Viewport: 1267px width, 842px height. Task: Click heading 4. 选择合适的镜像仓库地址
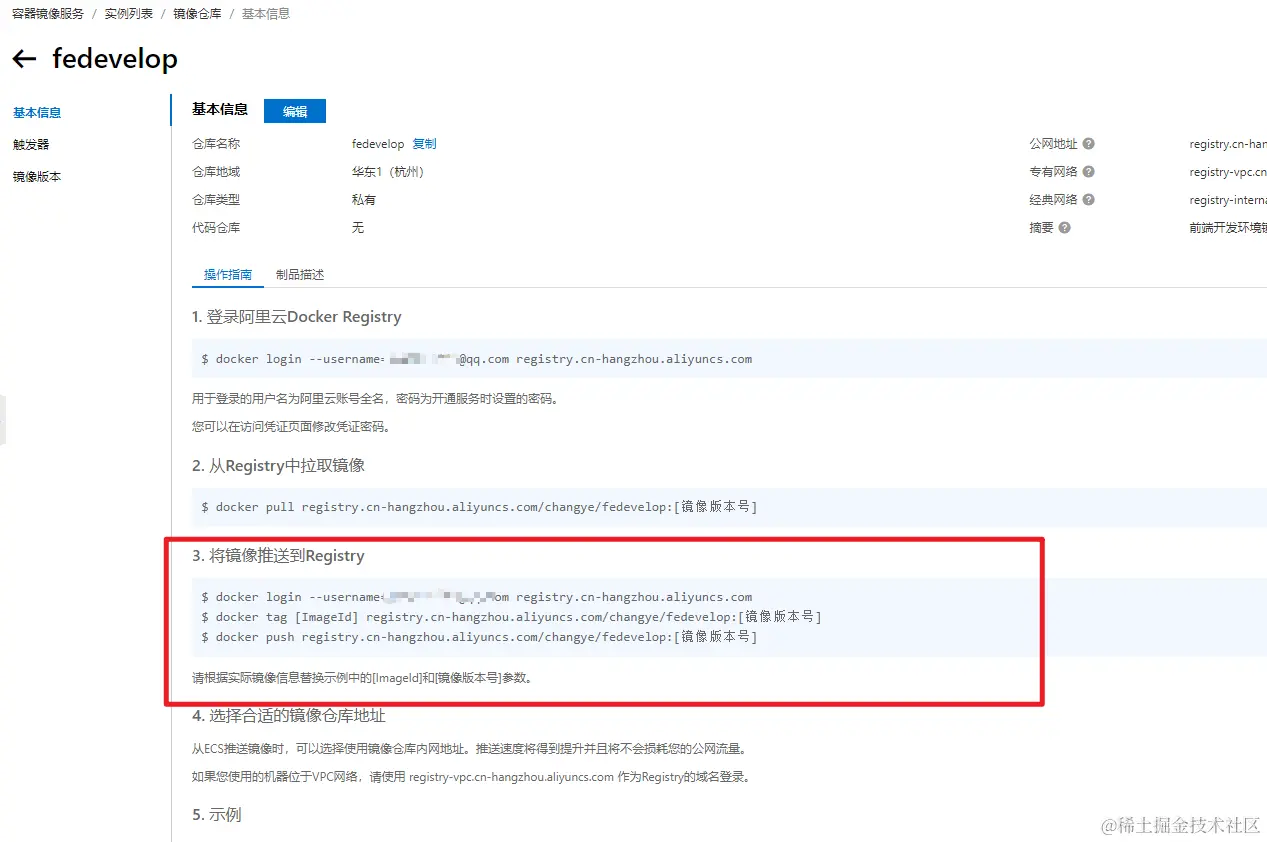pos(289,716)
